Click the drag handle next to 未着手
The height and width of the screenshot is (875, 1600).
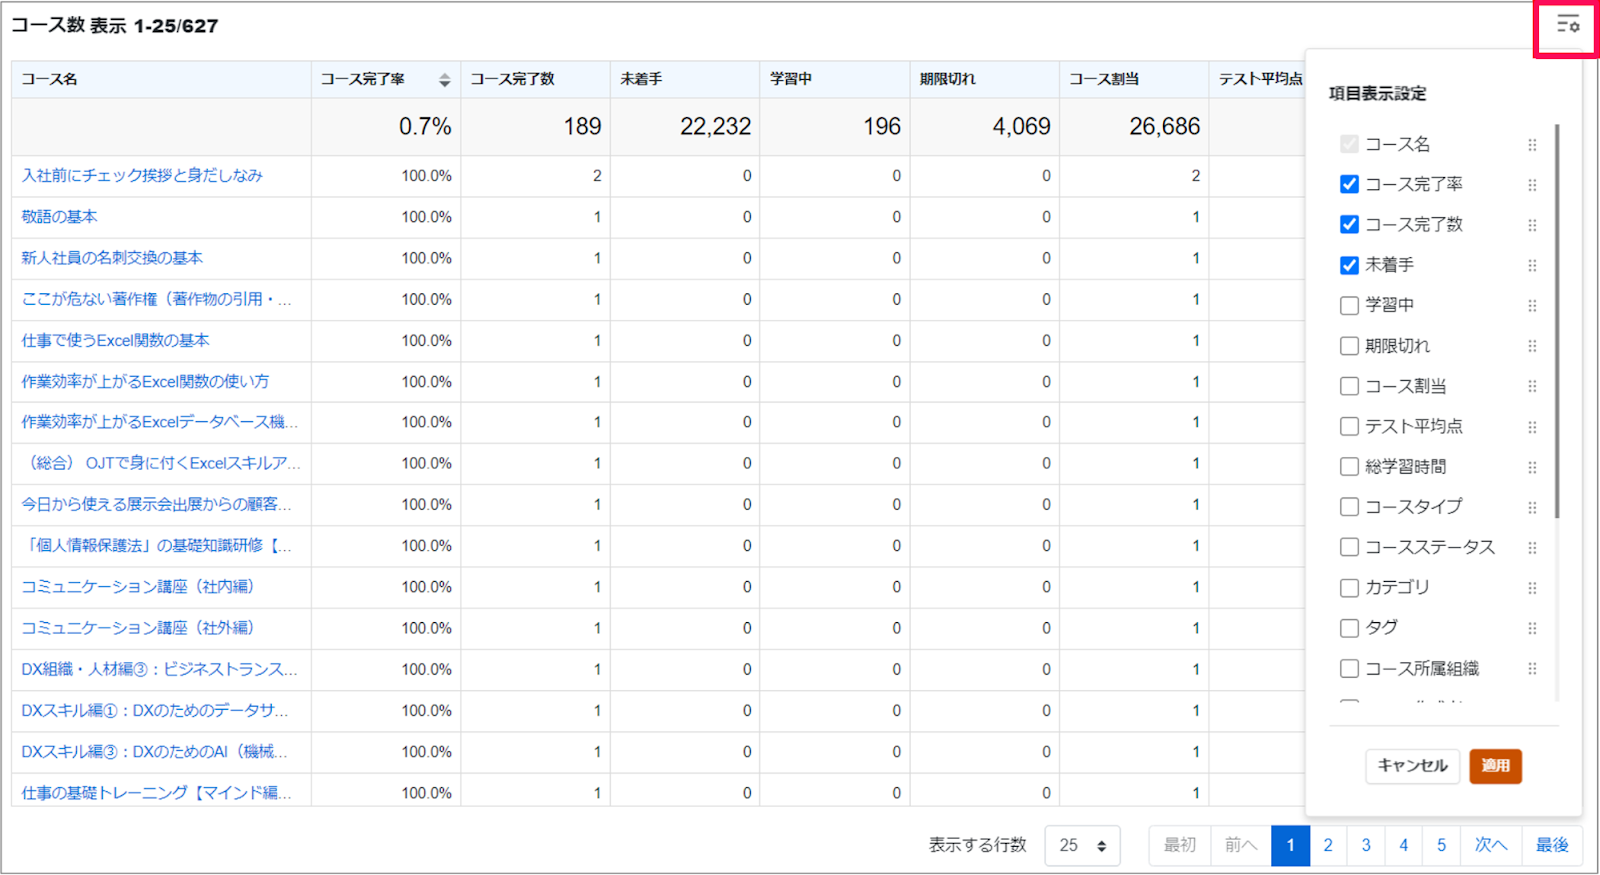1532,265
